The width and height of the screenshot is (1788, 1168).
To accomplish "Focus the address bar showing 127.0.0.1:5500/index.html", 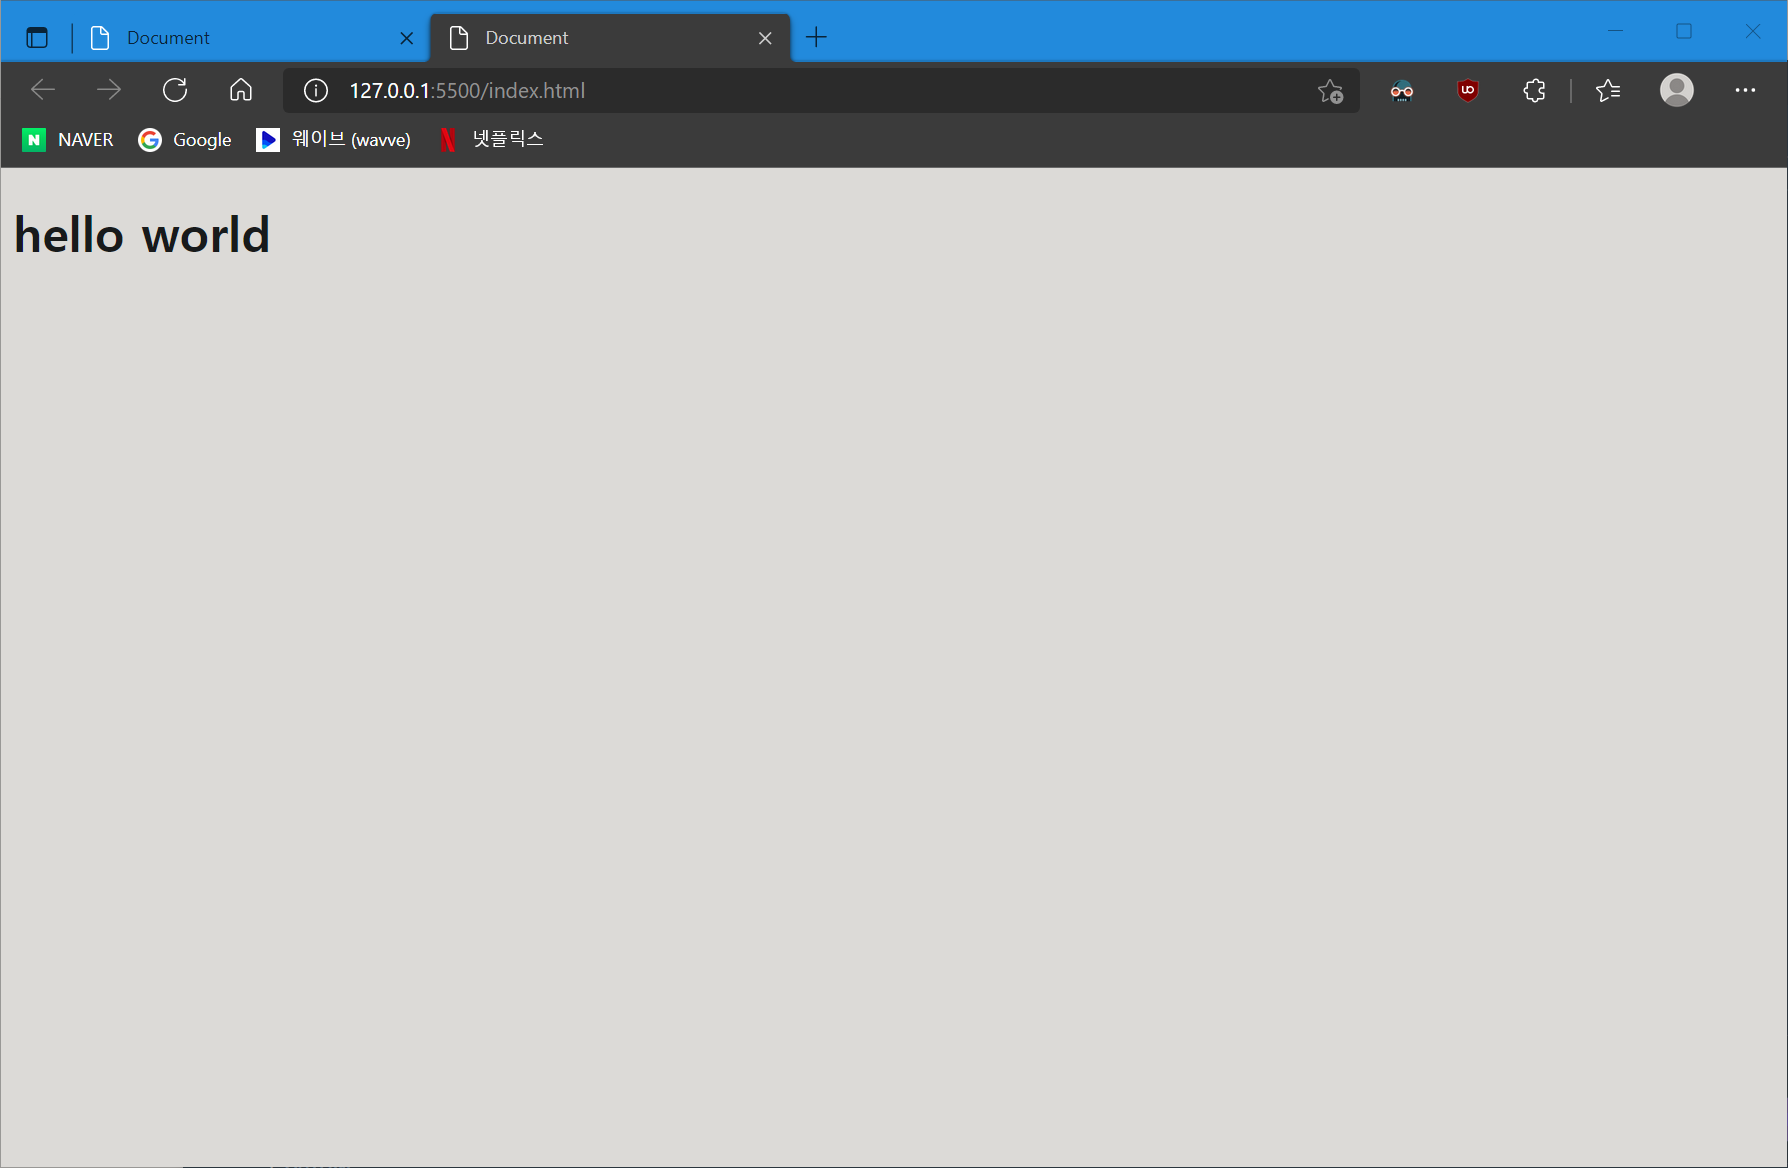I will (821, 91).
